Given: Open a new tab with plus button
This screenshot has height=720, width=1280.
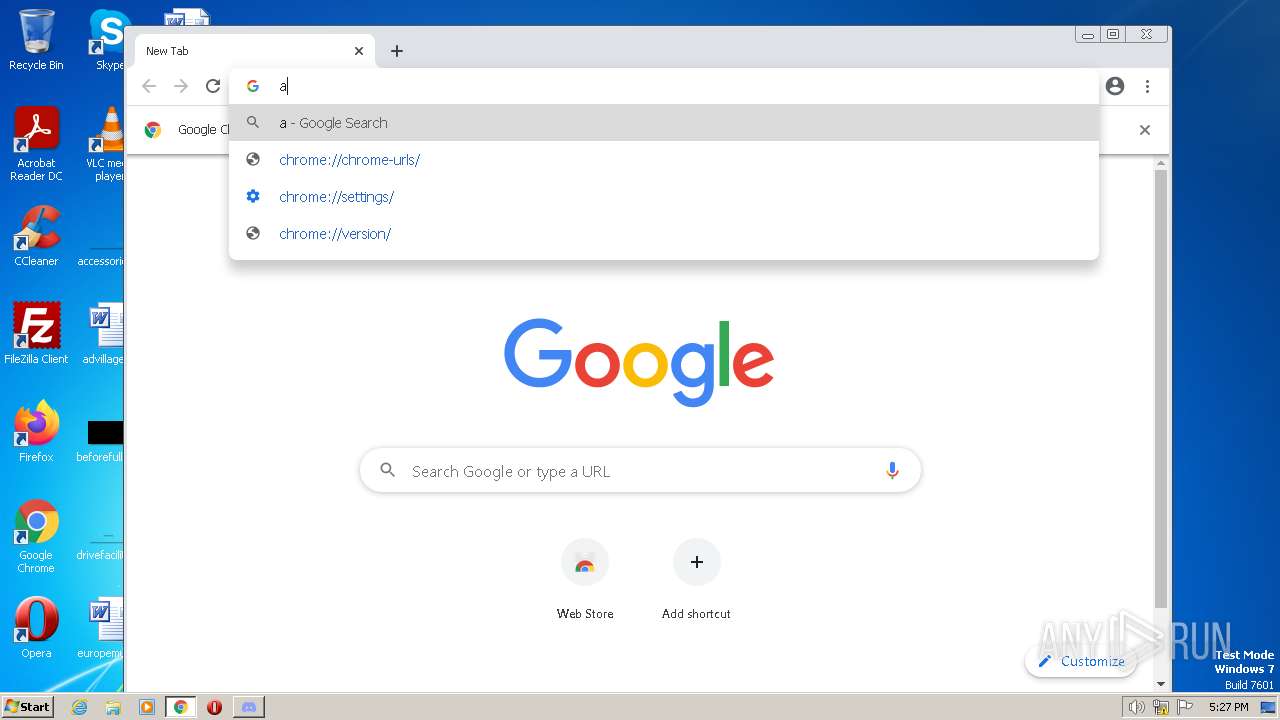Looking at the screenshot, I should point(397,51).
